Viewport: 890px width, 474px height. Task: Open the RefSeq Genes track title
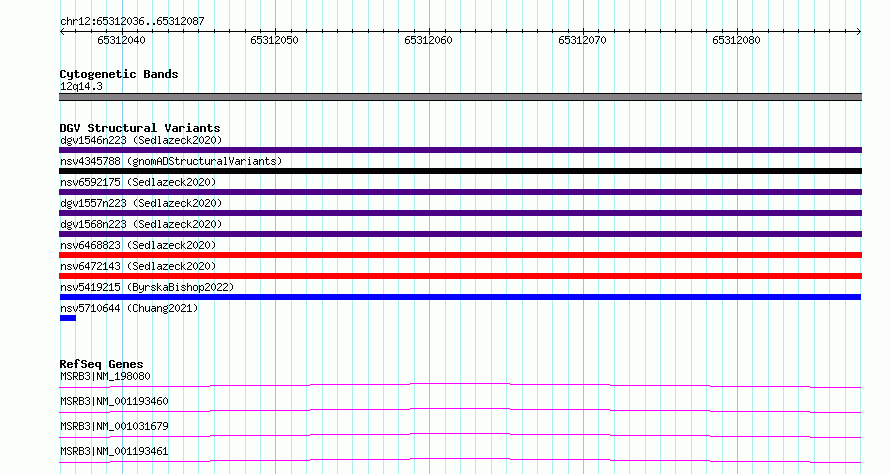point(101,364)
